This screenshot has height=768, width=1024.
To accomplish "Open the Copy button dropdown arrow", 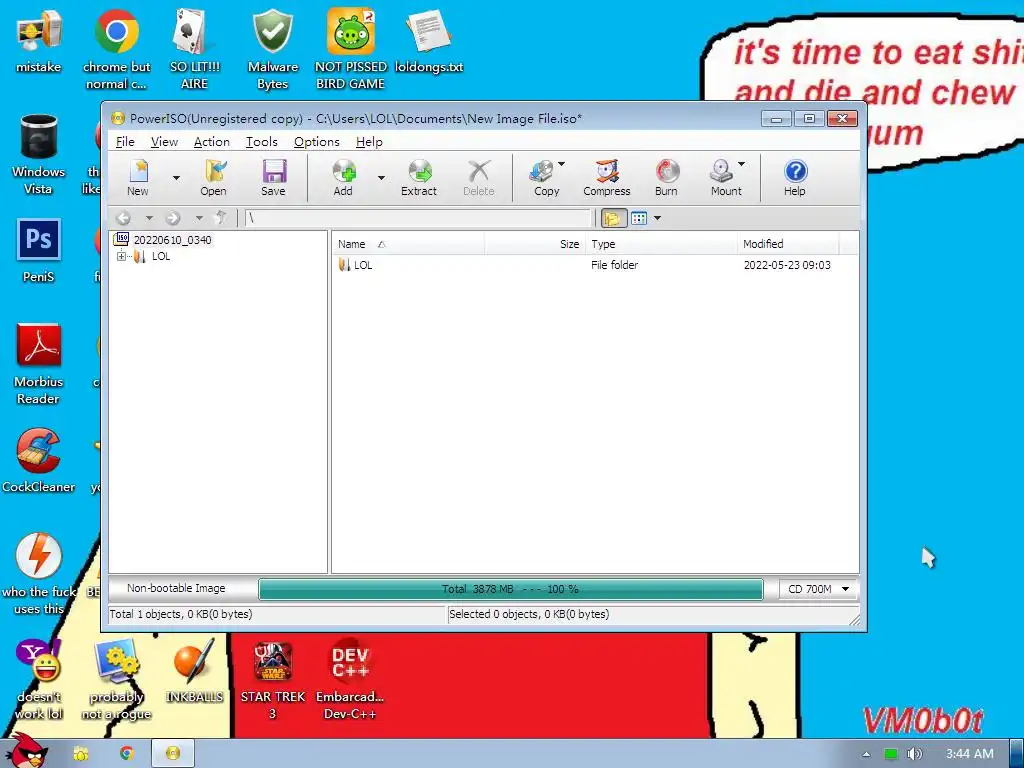I will tap(562, 165).
